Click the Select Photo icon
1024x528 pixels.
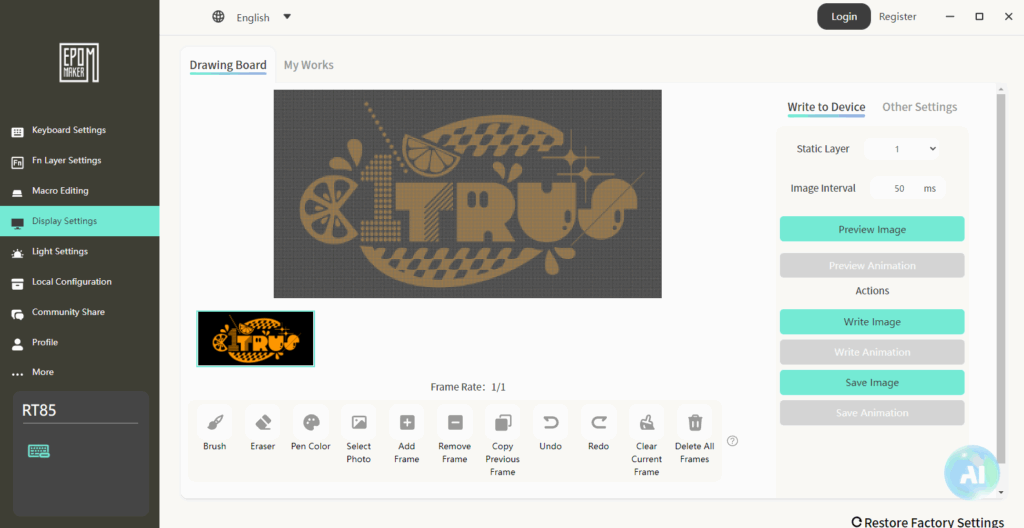coord(359,423)
